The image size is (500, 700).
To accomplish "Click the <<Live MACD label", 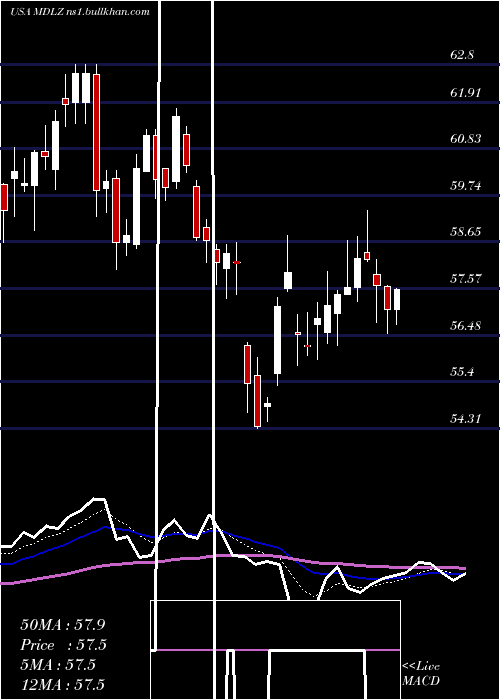I will (421, 673).
